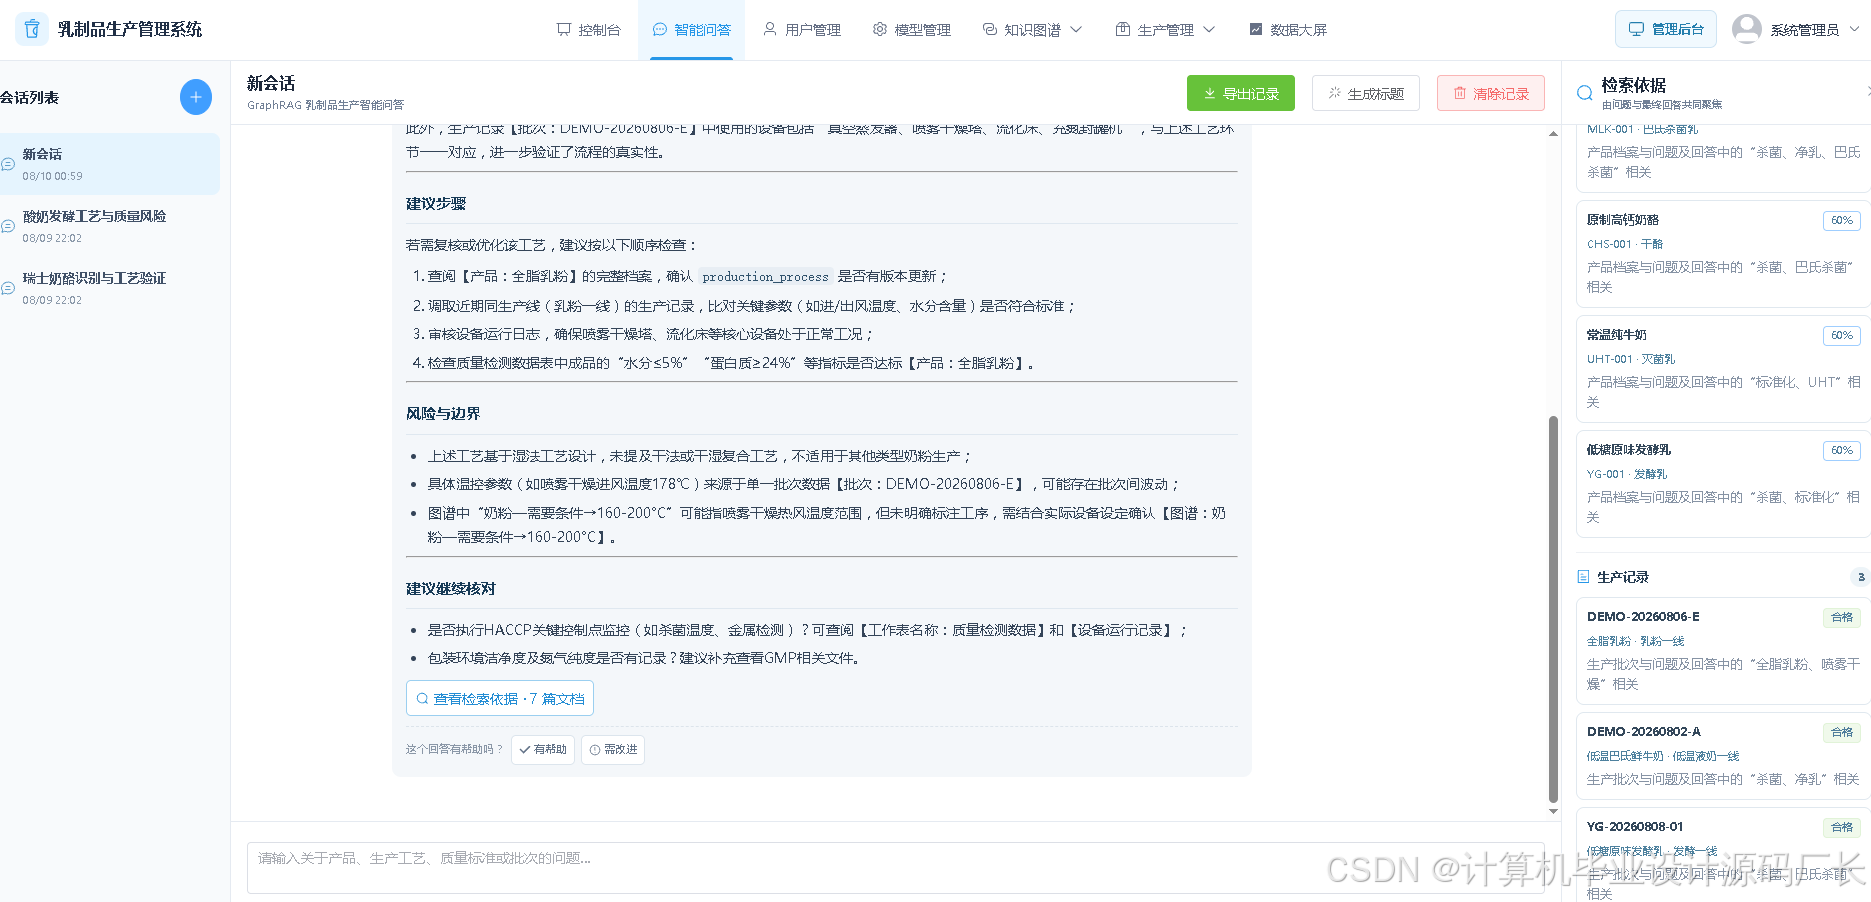Image resolution: width=1871 pixels, height=902 pixels.
Task: Select the 新会话 conversation in the list
Action: tap(109, 164)
